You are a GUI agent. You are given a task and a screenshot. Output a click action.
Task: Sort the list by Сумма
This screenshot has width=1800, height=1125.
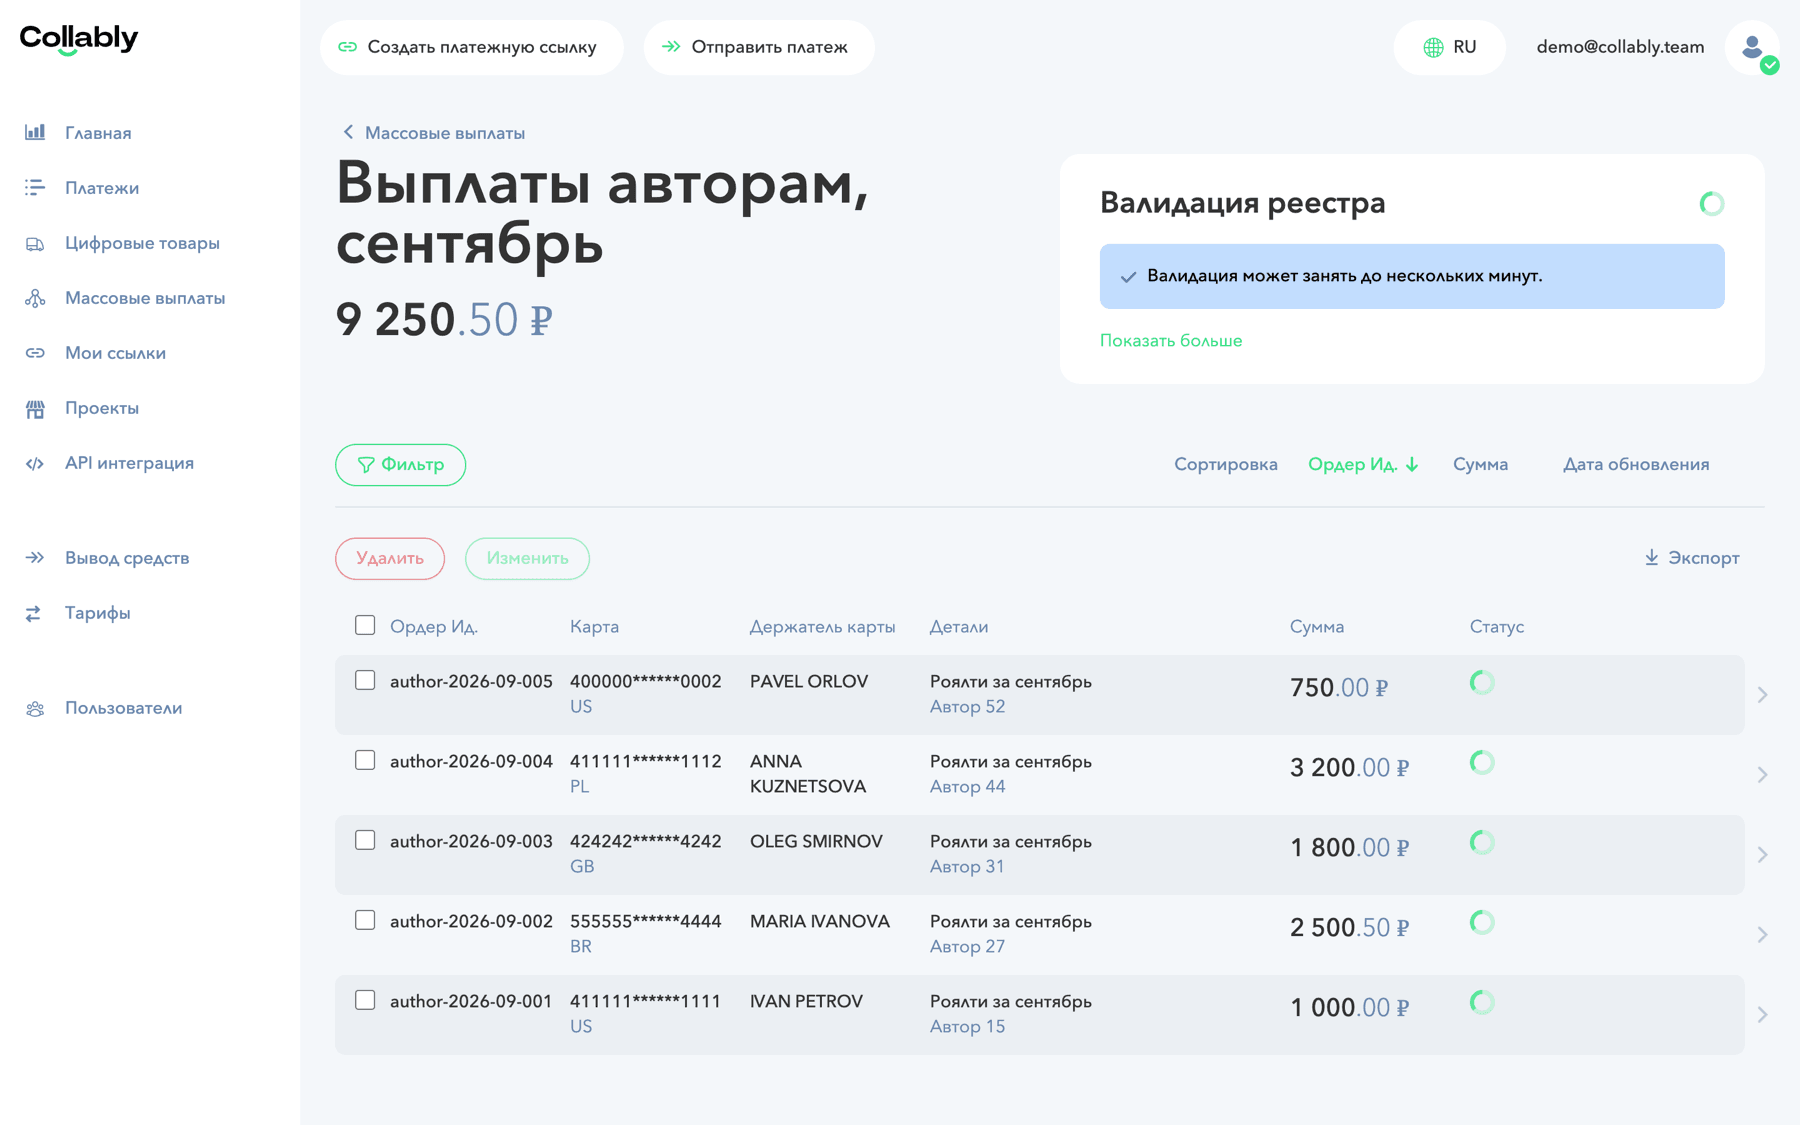coord(1480,464)
